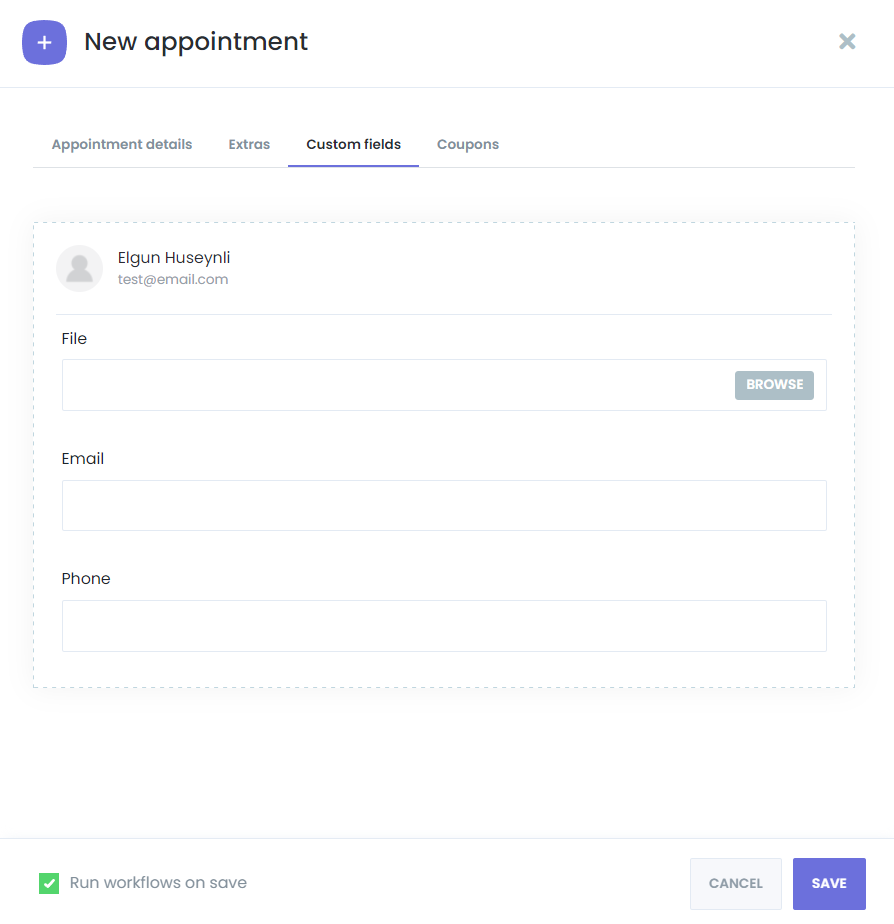Image resolution: width=894 pixels, height=924 pixels.
Task: Click the Run workflows on save label
Action: (158, 883)
